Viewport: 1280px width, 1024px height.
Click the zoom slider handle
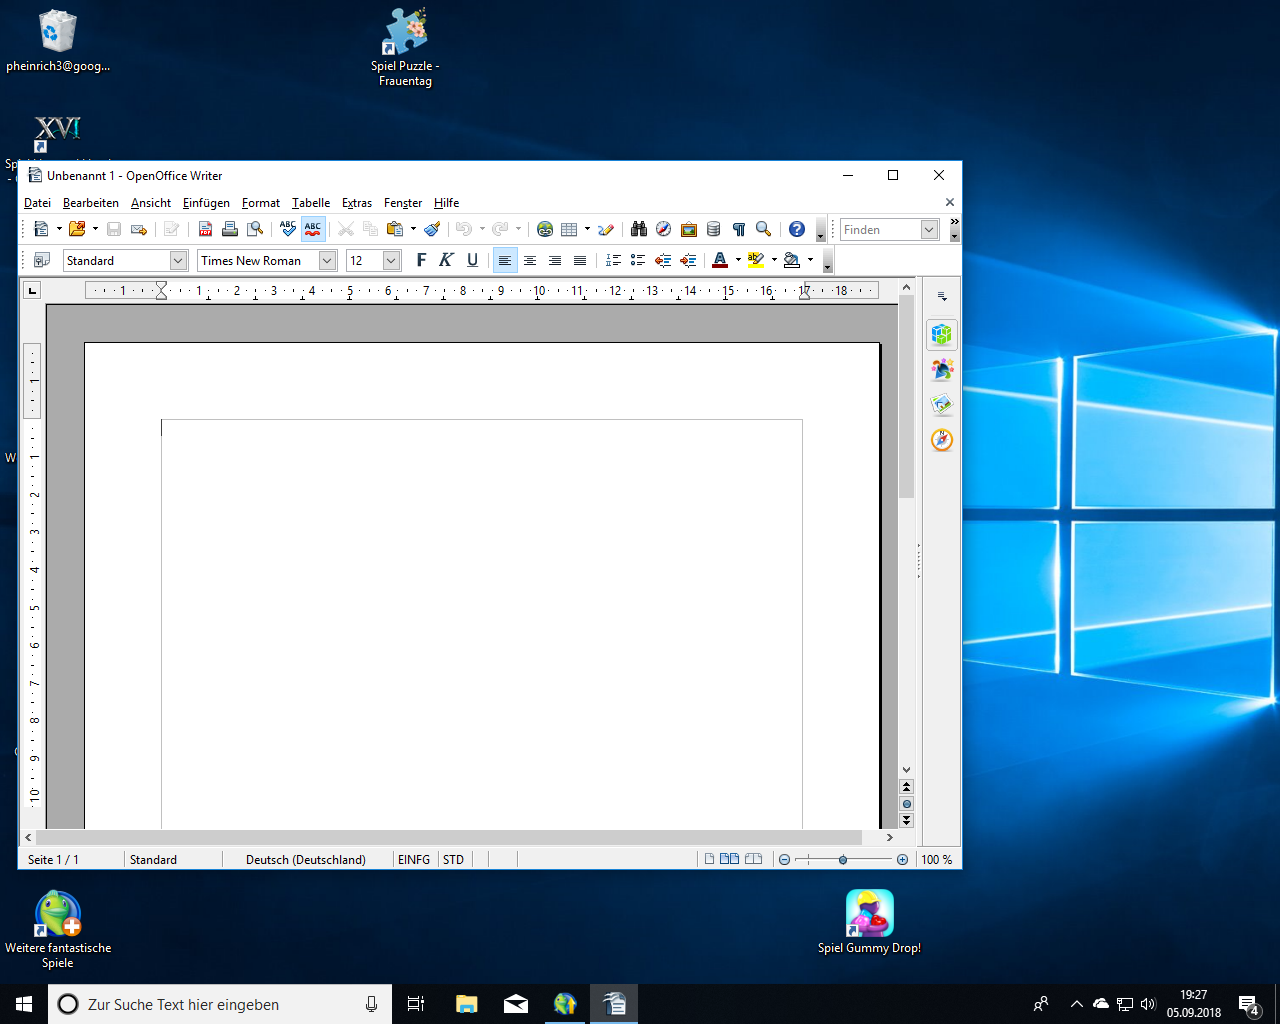tap(843, 859)
